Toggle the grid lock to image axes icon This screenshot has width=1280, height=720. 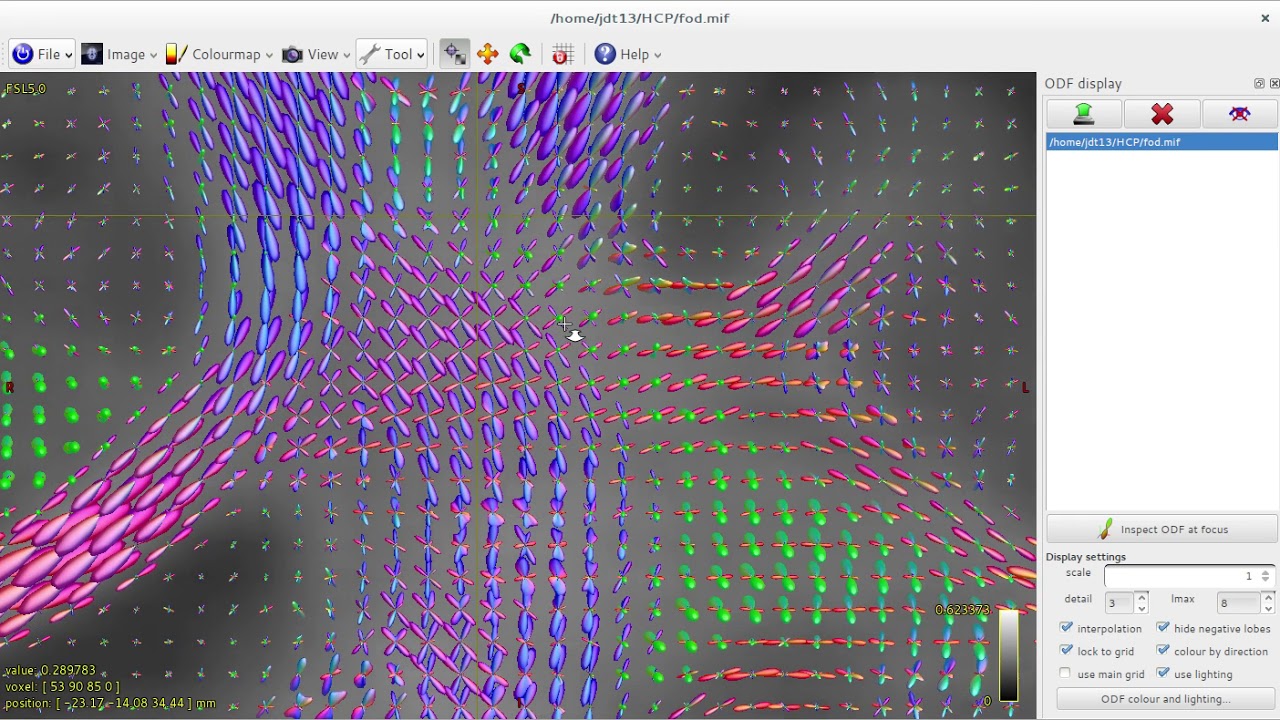pos(563,54)
